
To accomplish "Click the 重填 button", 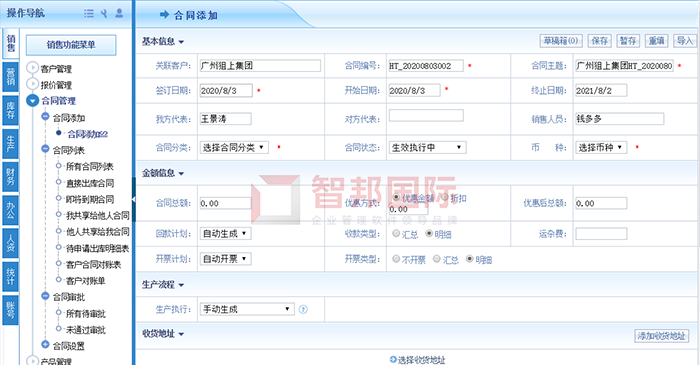I will [656, 41].
